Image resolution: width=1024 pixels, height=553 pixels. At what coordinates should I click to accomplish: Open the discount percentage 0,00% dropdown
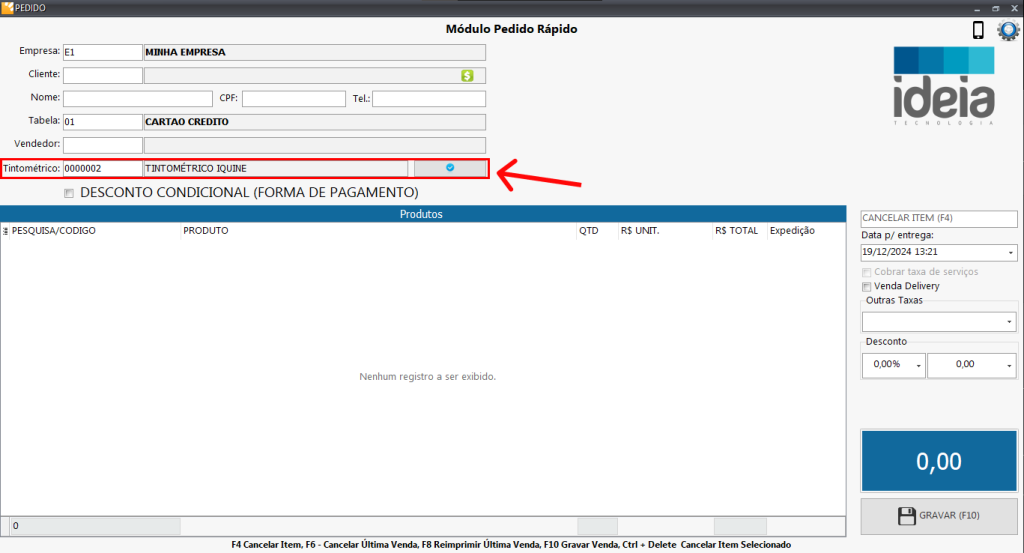[918, 366]
